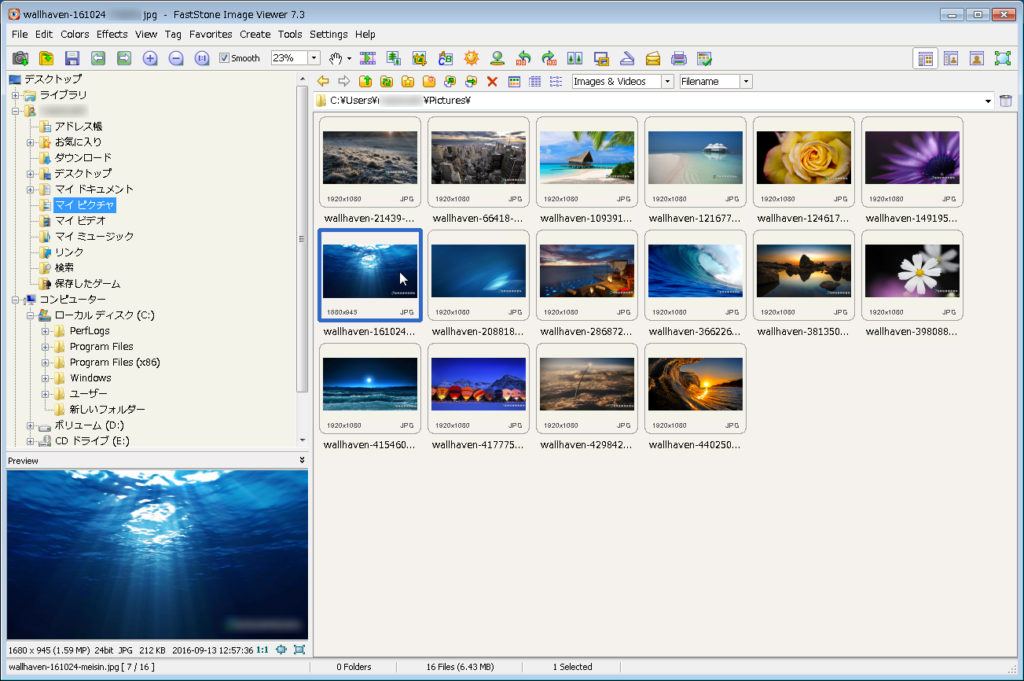Open the Tag menu
Image resolution: width=1024 pixels, height=681 pixels.
(172, 34)
